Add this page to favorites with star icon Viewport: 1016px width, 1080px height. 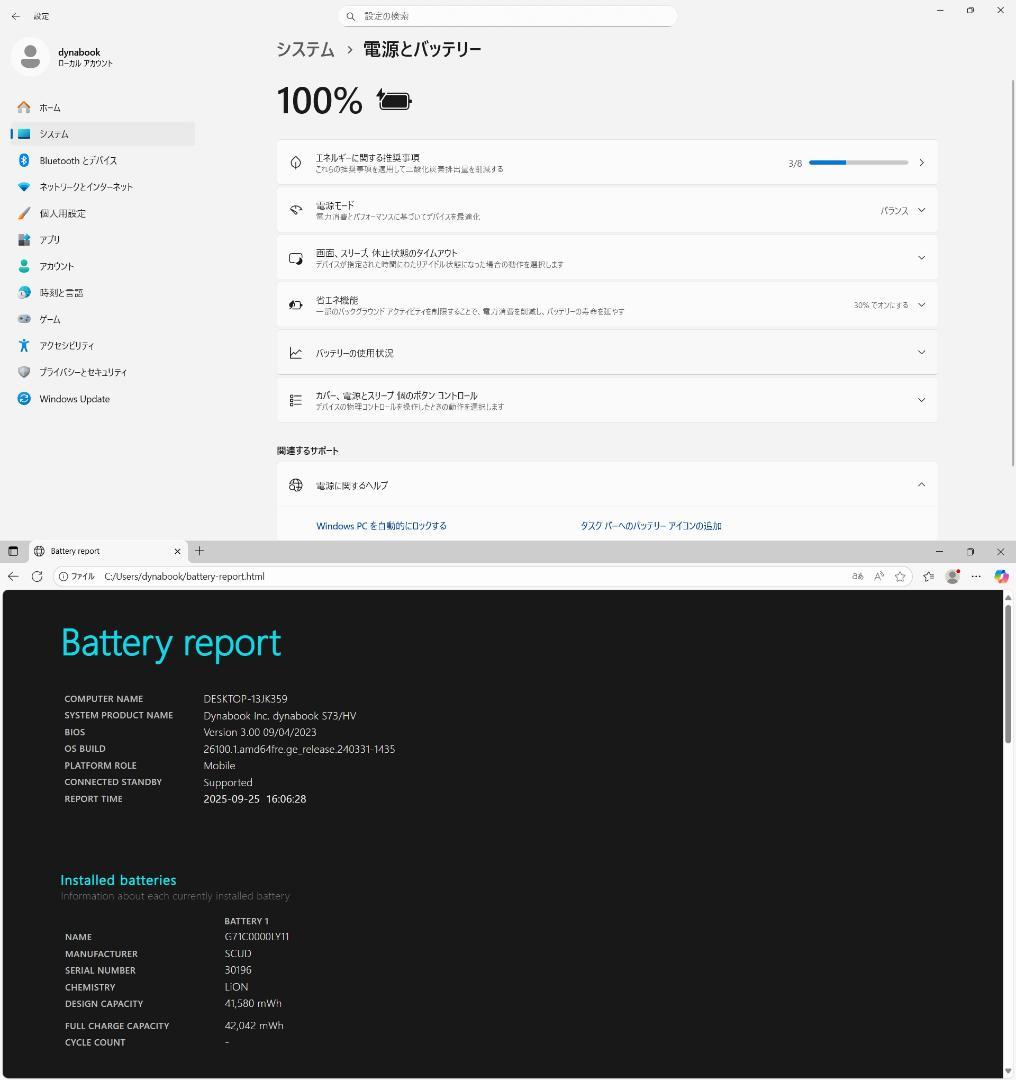click(x=900, y=576)
